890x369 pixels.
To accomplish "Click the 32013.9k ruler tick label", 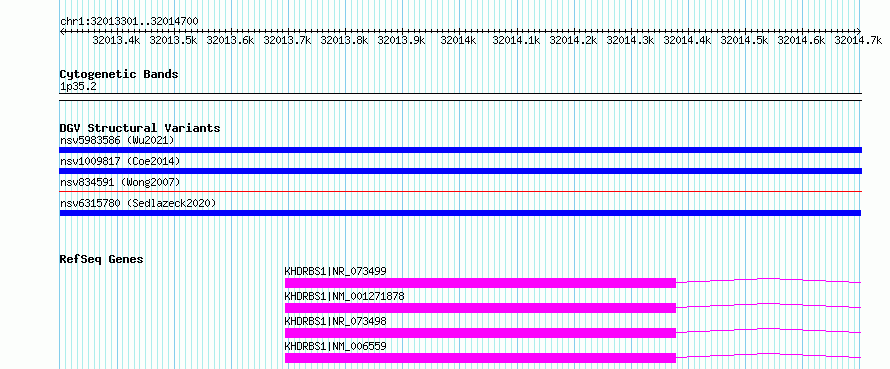I will (401, 40).
